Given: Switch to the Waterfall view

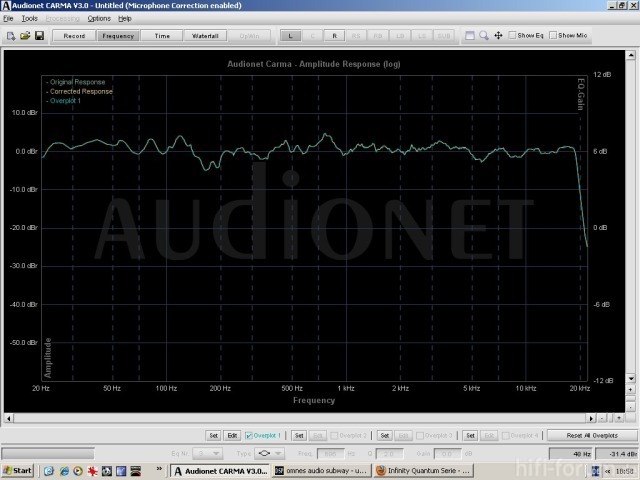Looking at the screenshot, I should tap(205, 36).
